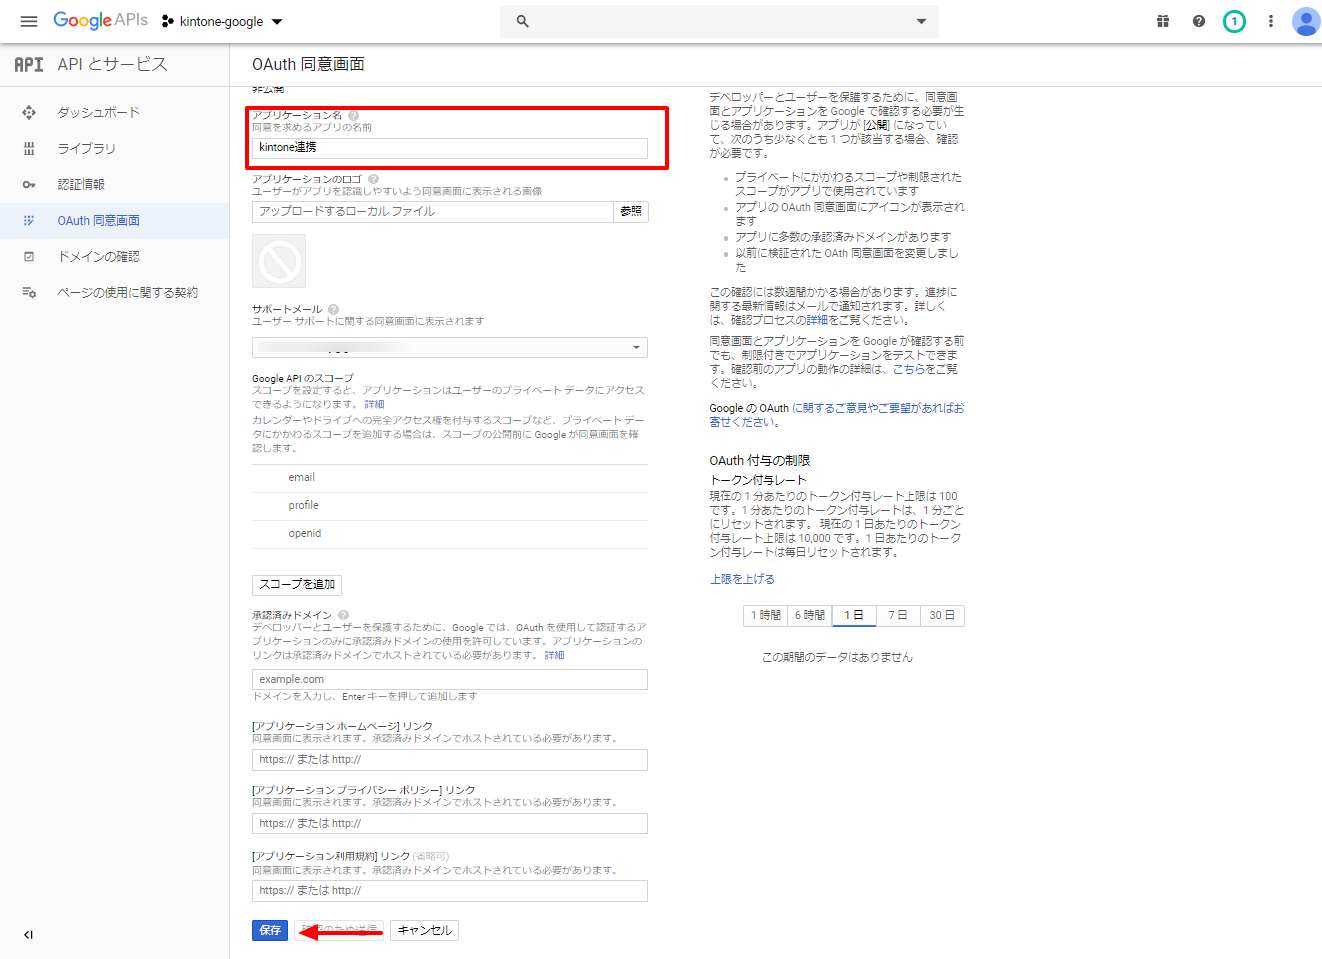Viewport: 1322px width, 959px height.
Task: Open the help question mark icon
Action: point(1199,21)
